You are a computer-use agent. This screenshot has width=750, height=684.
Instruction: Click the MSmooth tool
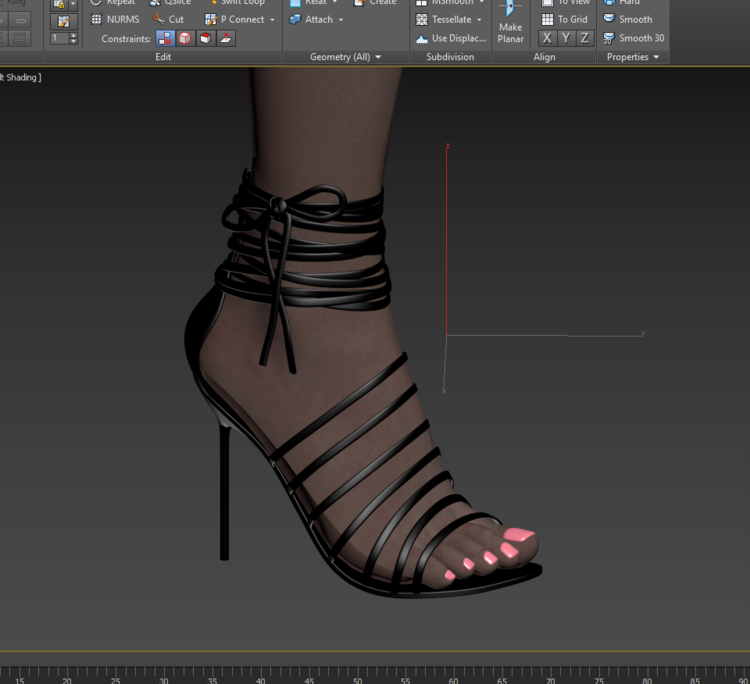446,2
